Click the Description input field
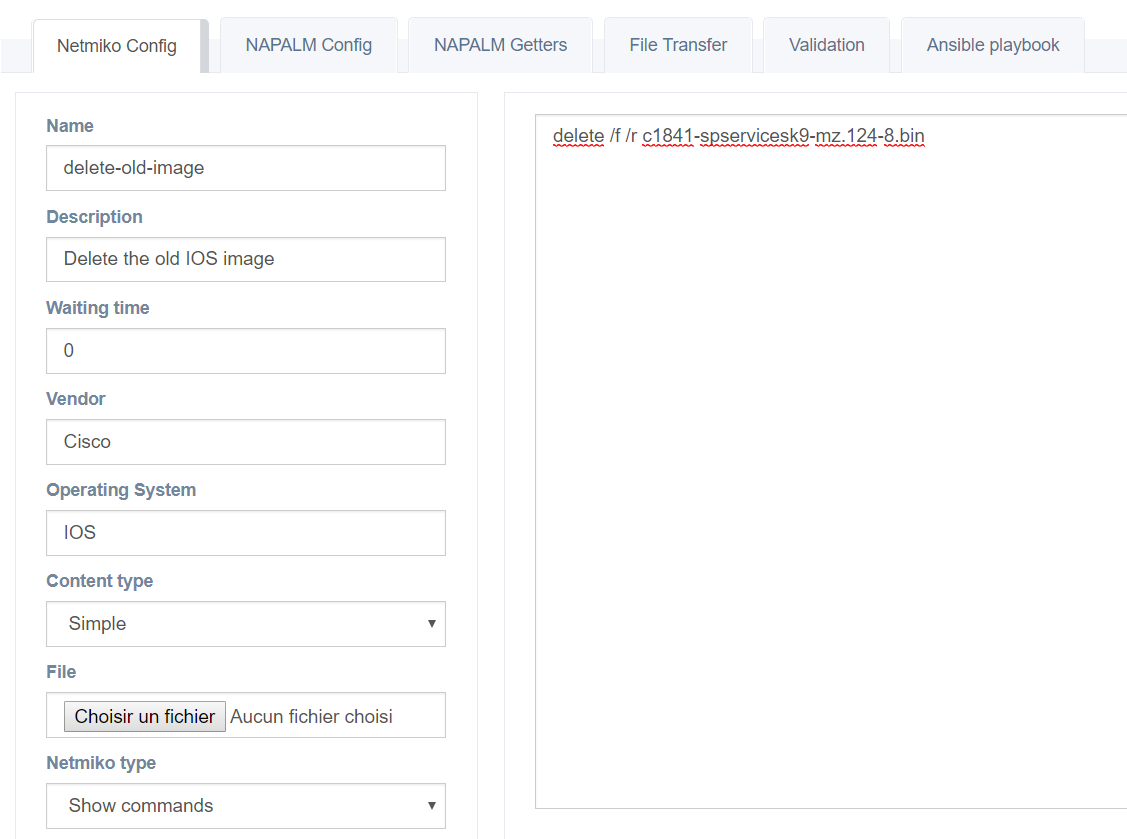Image resolution: width=1127 pixels, height=839 pixels. [246, 260]
